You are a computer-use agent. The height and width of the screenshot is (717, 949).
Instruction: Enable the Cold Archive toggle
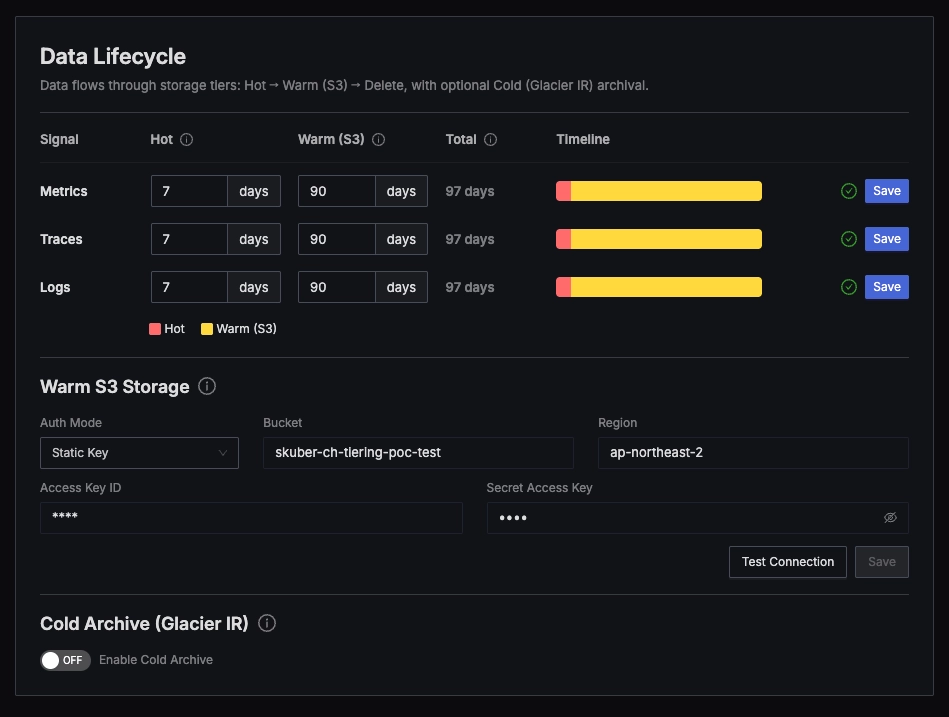pyautogui.click(x=65, y=660)
